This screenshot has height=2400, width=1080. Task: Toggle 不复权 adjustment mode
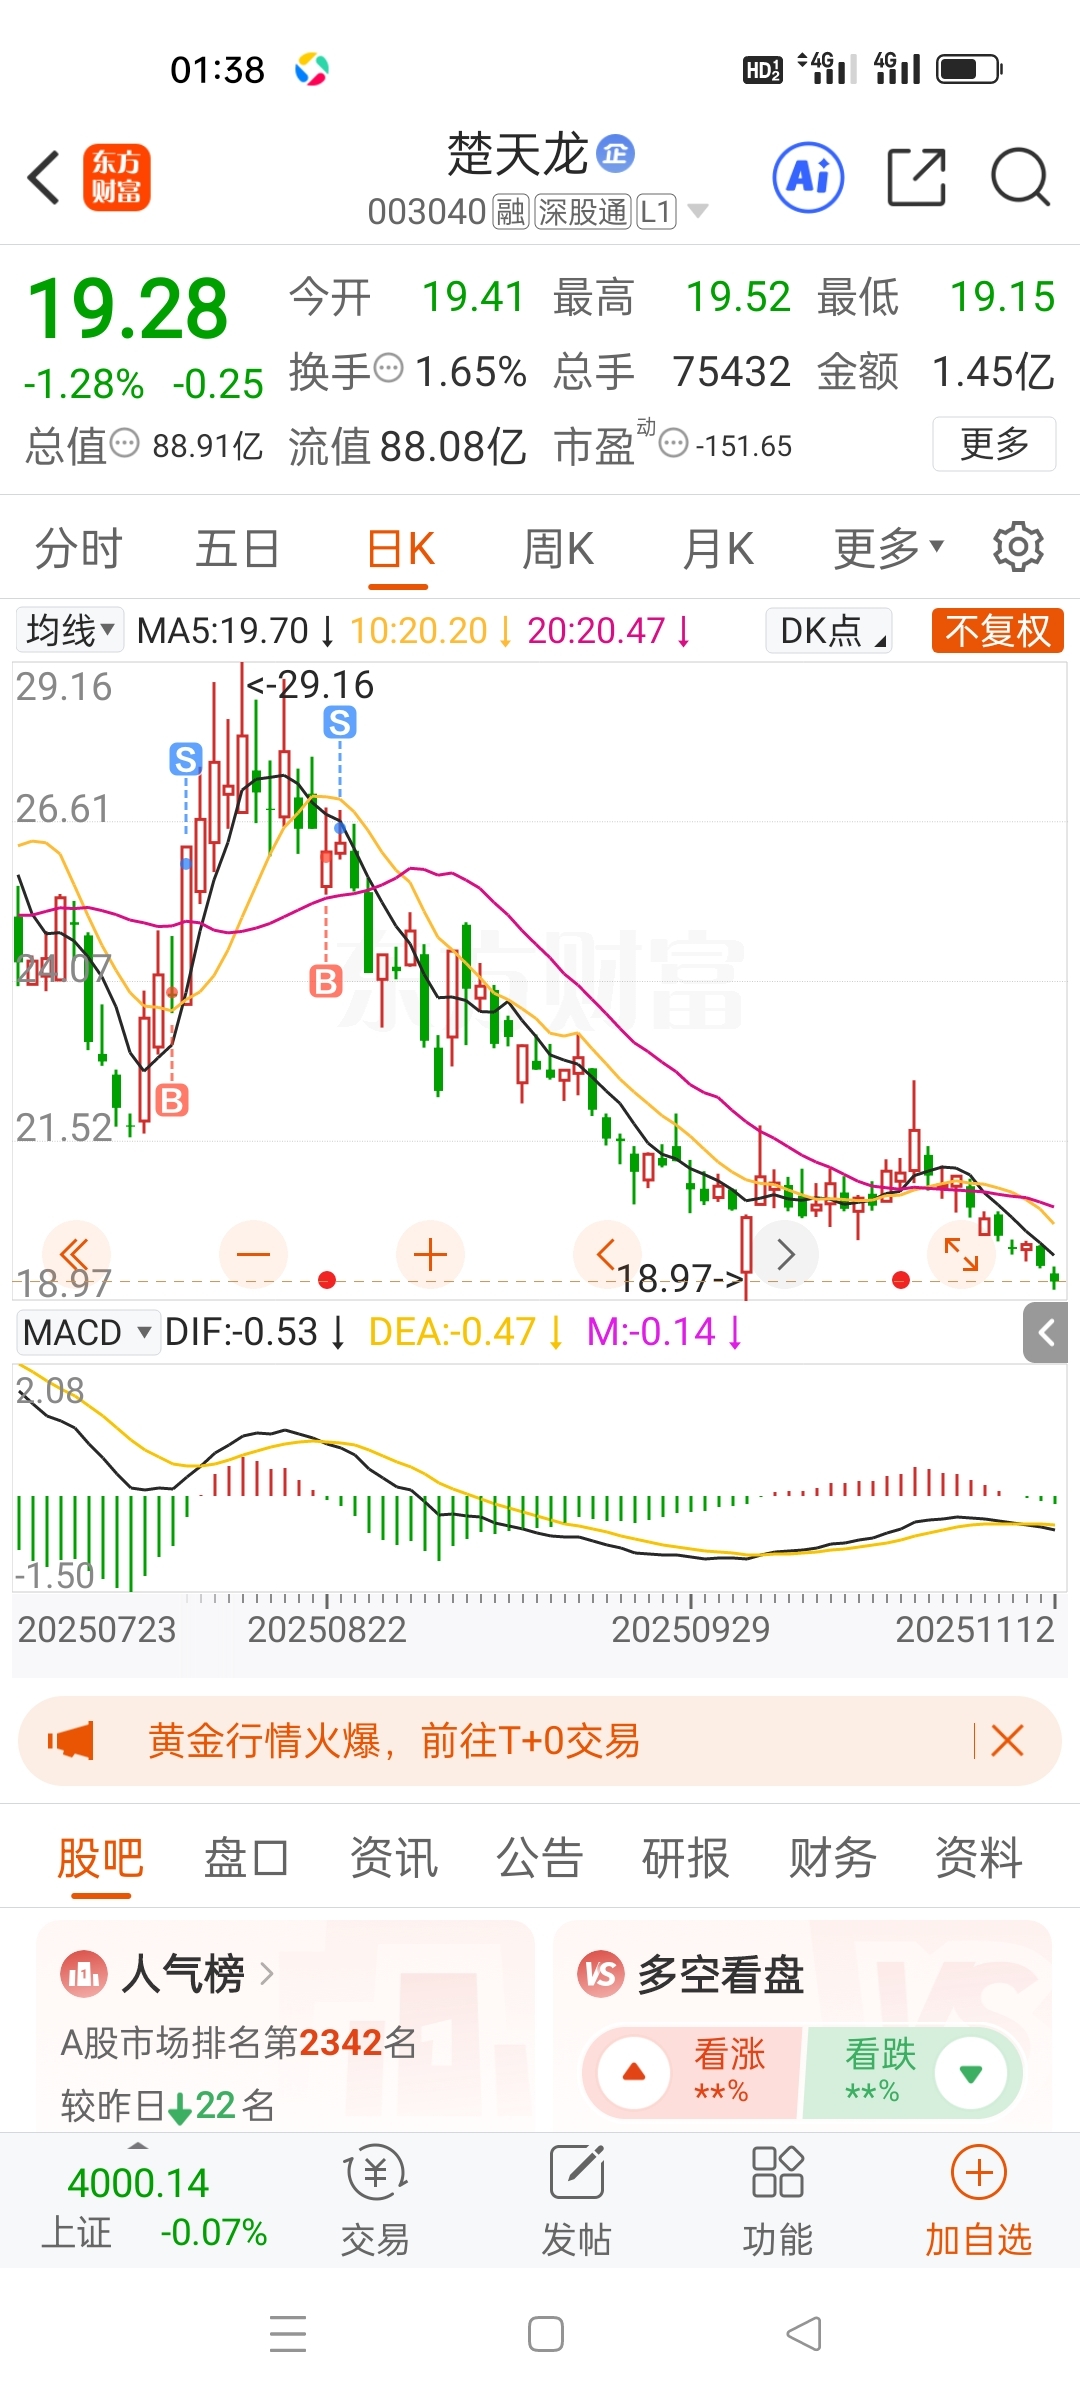pos(998,631)
